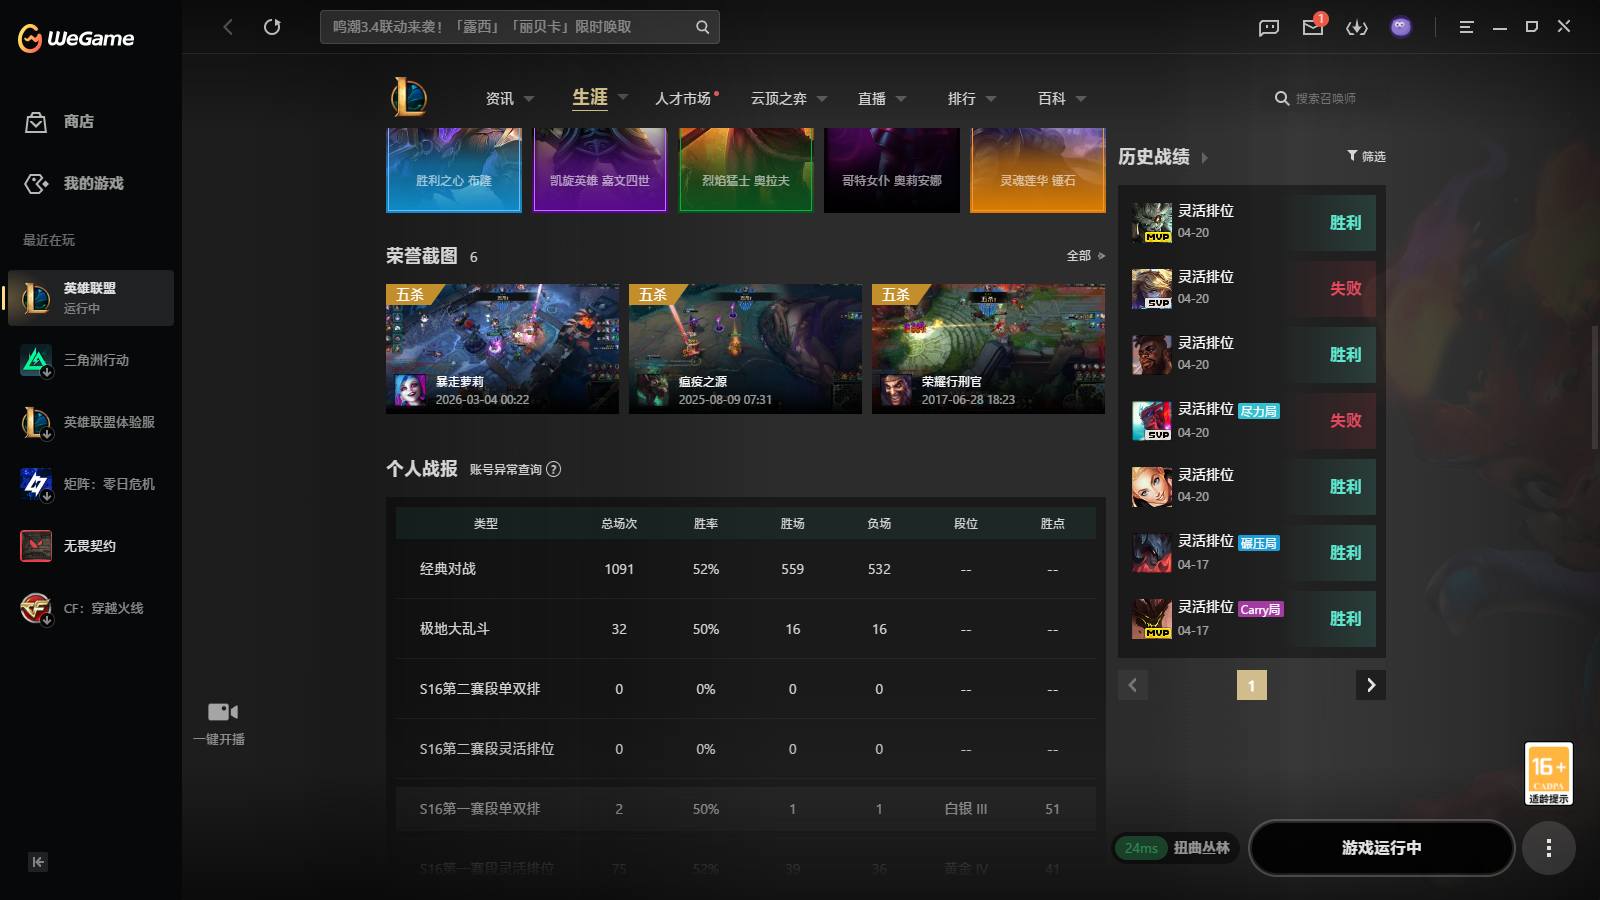This screenshot has width=1600, height=900.
Task: Open the first 04-20 MVP win match
Action: click(x=1252, y=222)
